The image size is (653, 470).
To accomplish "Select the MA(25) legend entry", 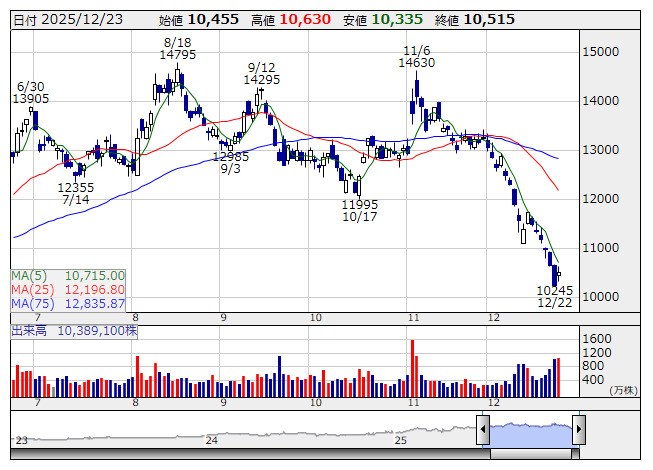I will pyautogui.click(x=68, y=289).
